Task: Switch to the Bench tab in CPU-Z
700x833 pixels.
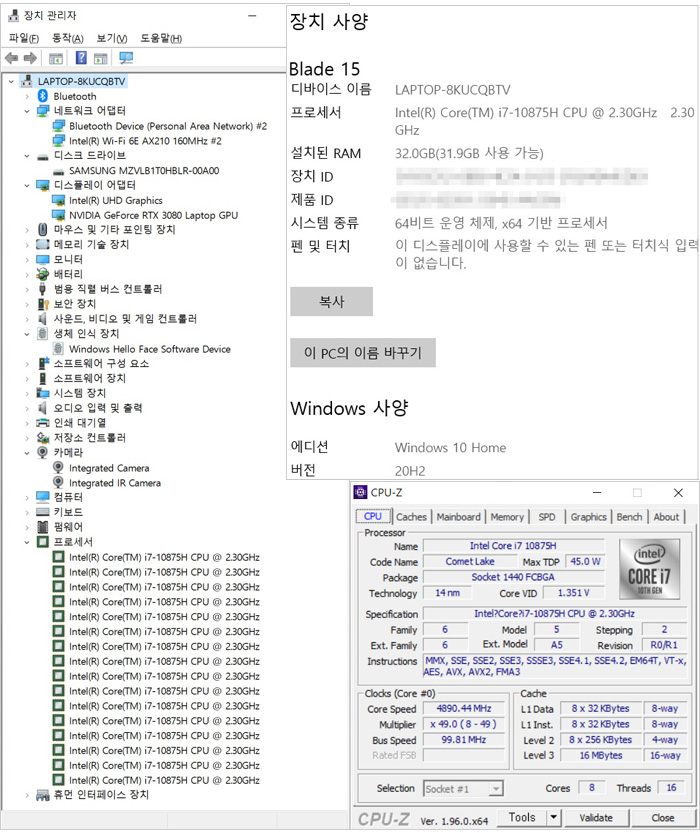Action: [629, 516]
